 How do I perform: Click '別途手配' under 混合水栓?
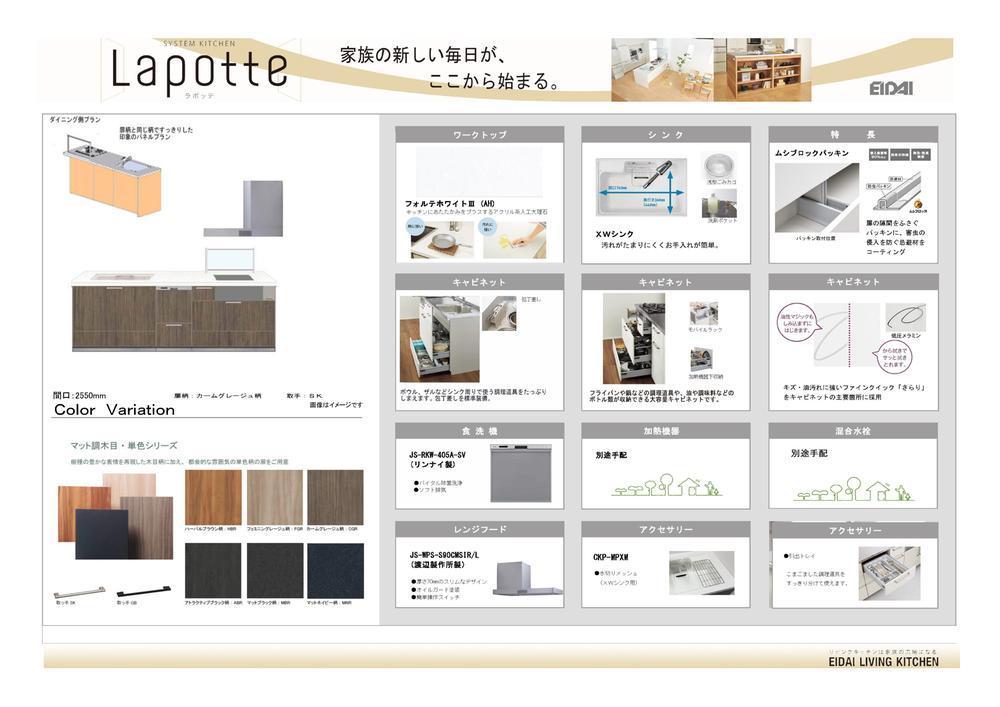tap(809, 453)
